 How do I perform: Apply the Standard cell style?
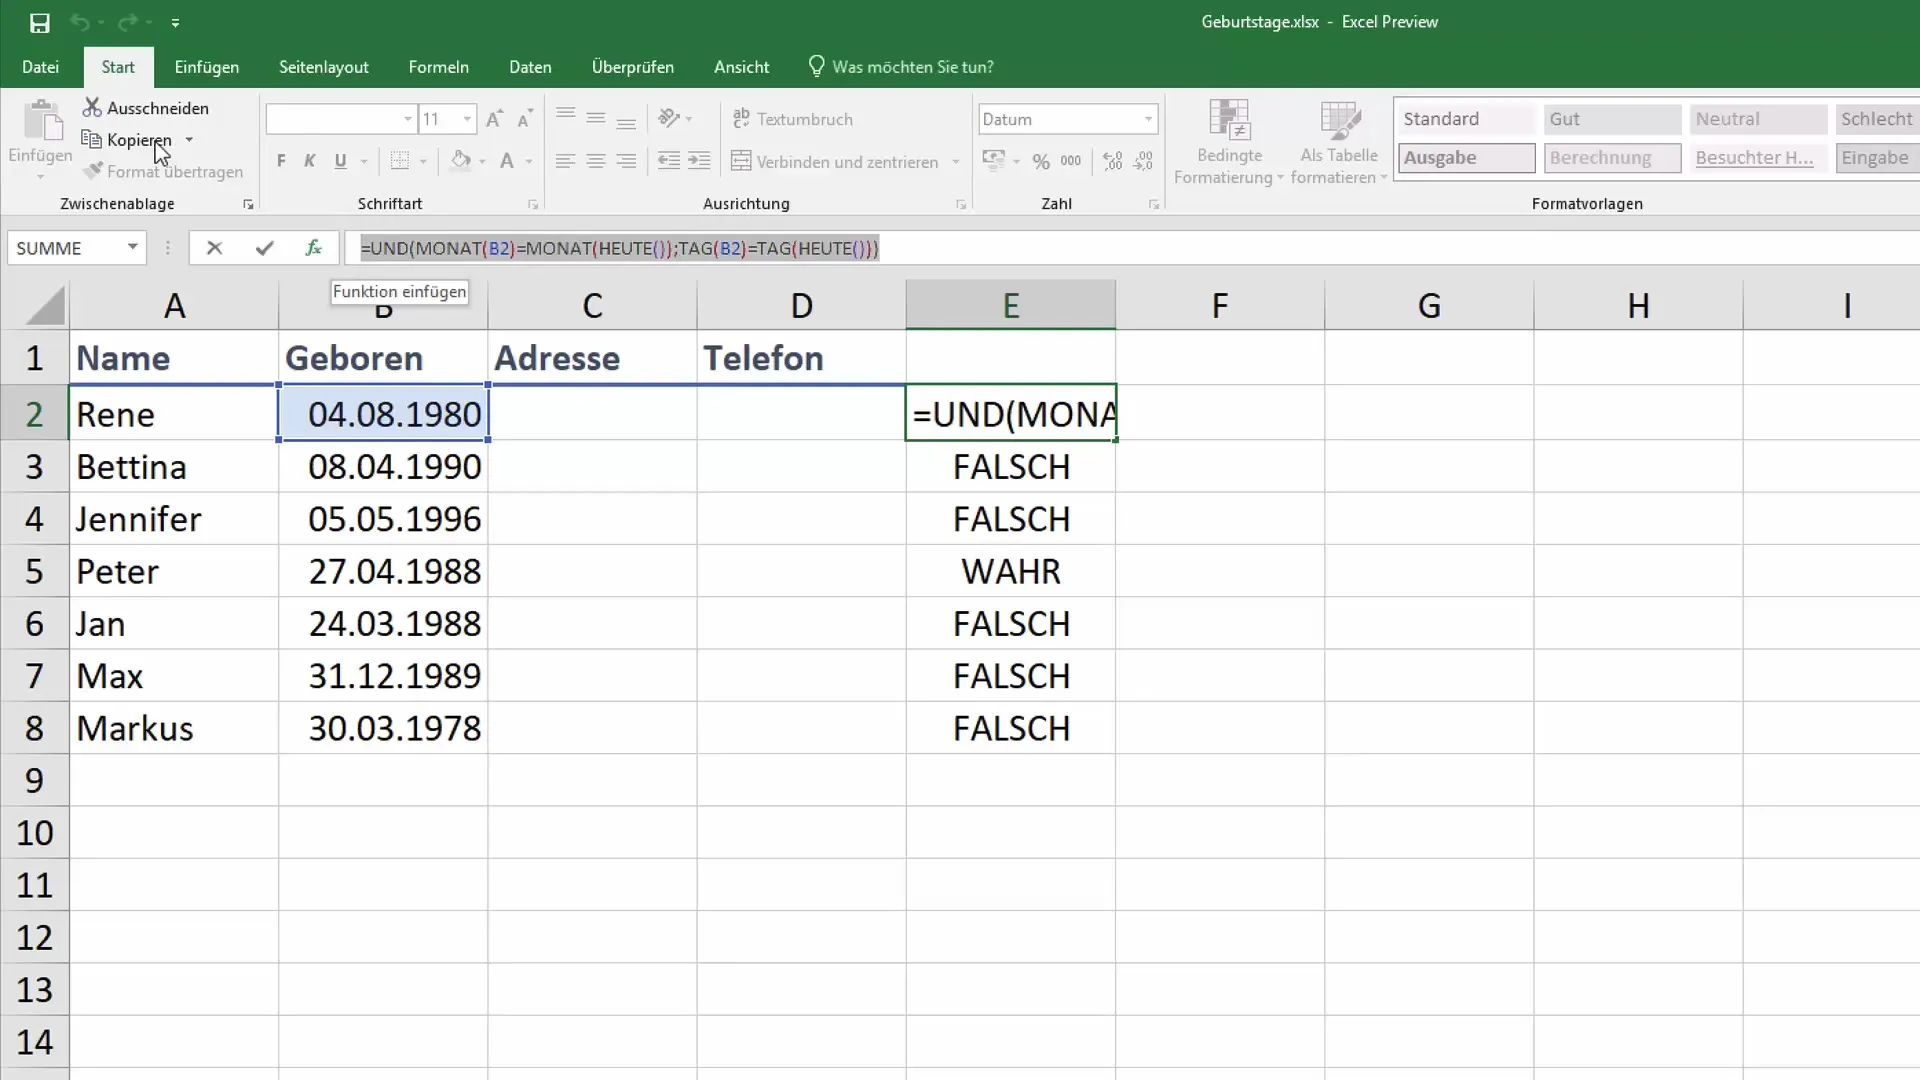pyautogui.click(x=1466, y=119)
